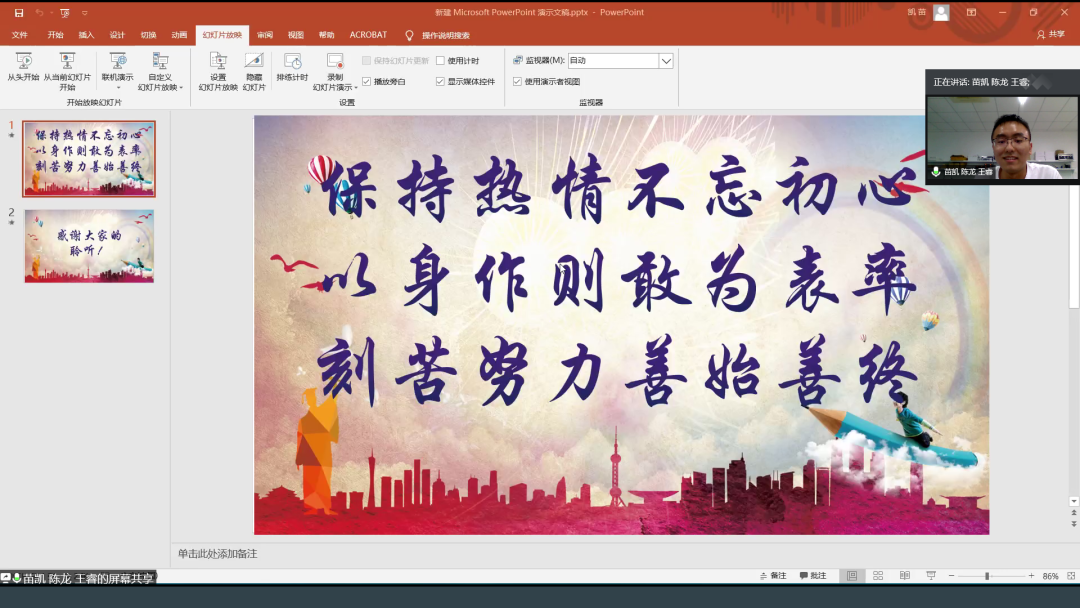Click the Share (共享) button

[1050, 35]
